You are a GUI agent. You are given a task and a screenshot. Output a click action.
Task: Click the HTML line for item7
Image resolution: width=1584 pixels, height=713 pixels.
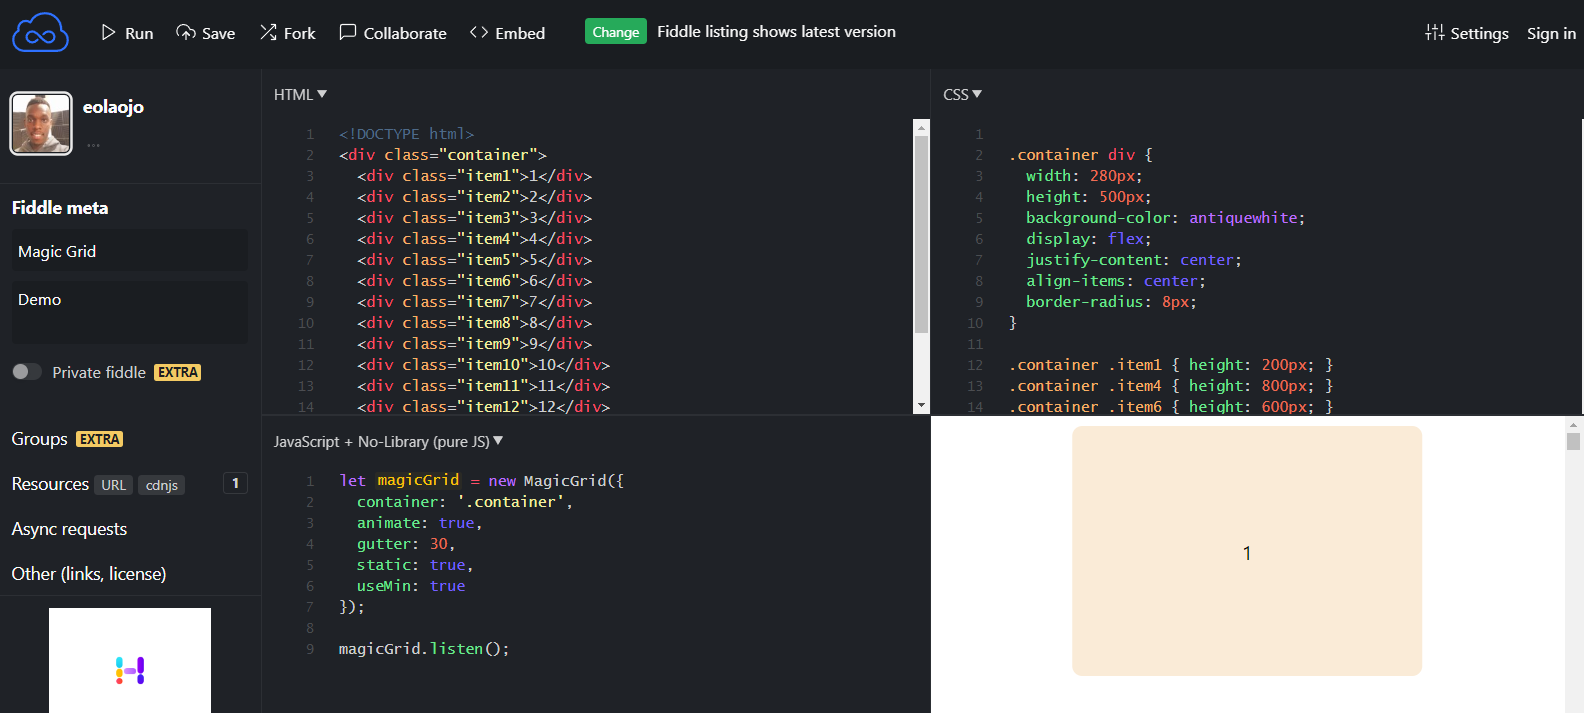[474, 302]
